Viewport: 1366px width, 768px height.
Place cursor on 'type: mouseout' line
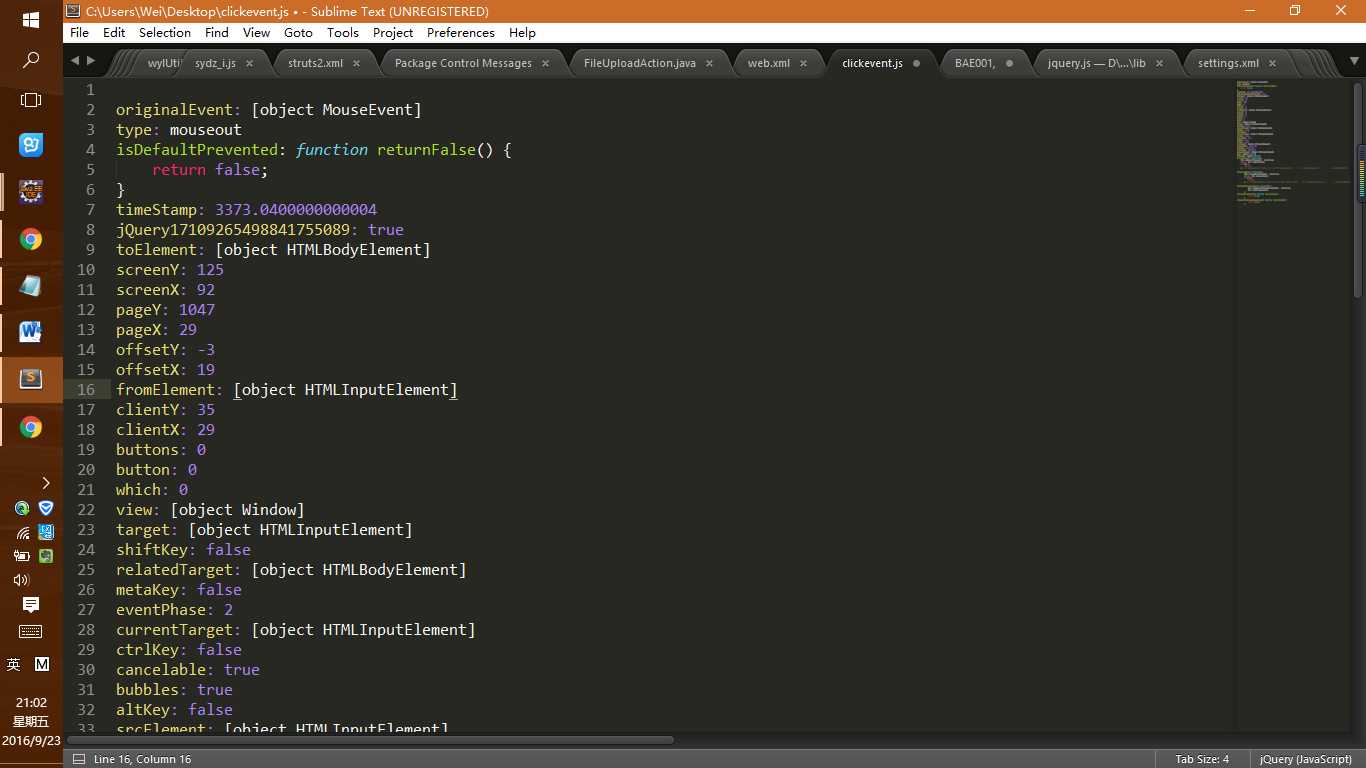click(179, 130)
